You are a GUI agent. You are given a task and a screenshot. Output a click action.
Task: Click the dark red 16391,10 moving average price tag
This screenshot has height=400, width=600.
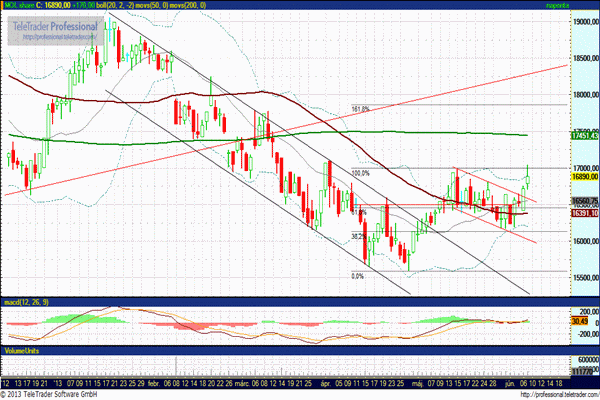(585, 213)
